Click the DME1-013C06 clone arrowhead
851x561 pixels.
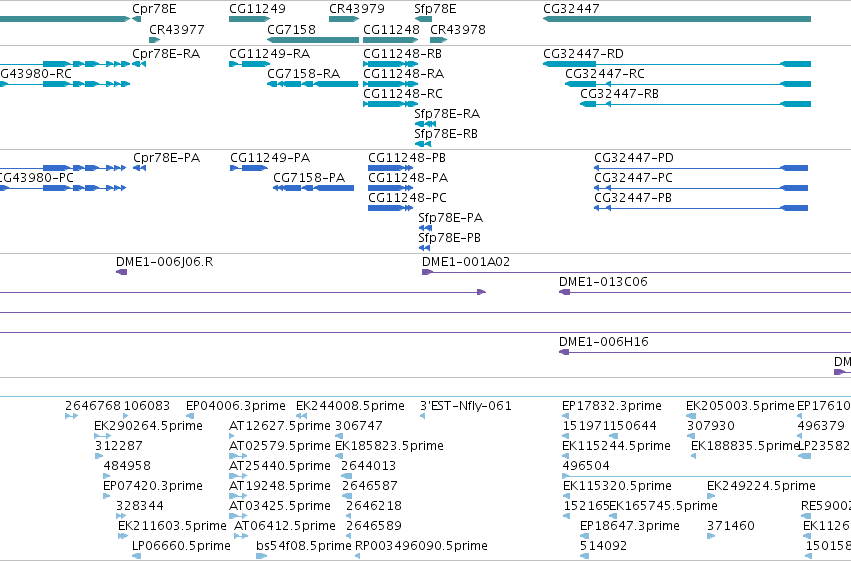click(564, 292)
